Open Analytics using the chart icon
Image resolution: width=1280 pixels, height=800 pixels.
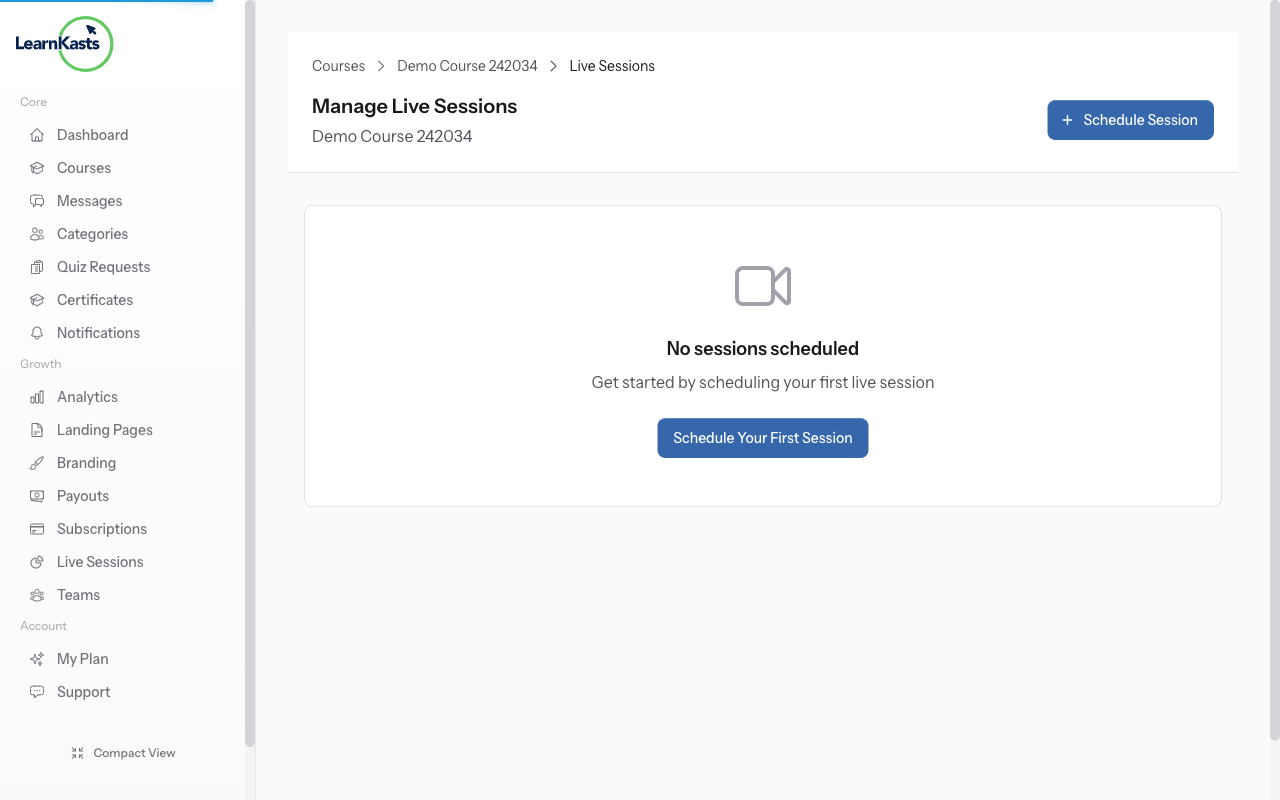(x=37, y=396)
